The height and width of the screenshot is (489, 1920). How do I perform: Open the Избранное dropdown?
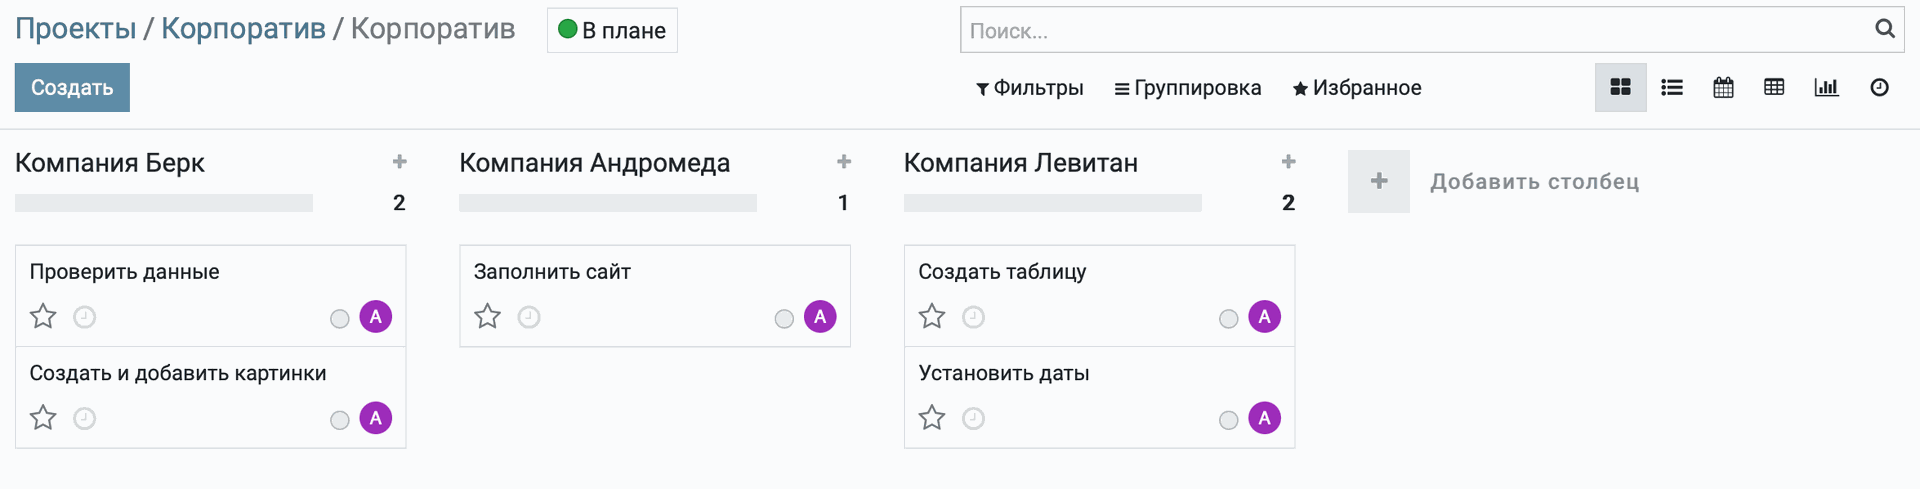click(x=1356, y=88)
